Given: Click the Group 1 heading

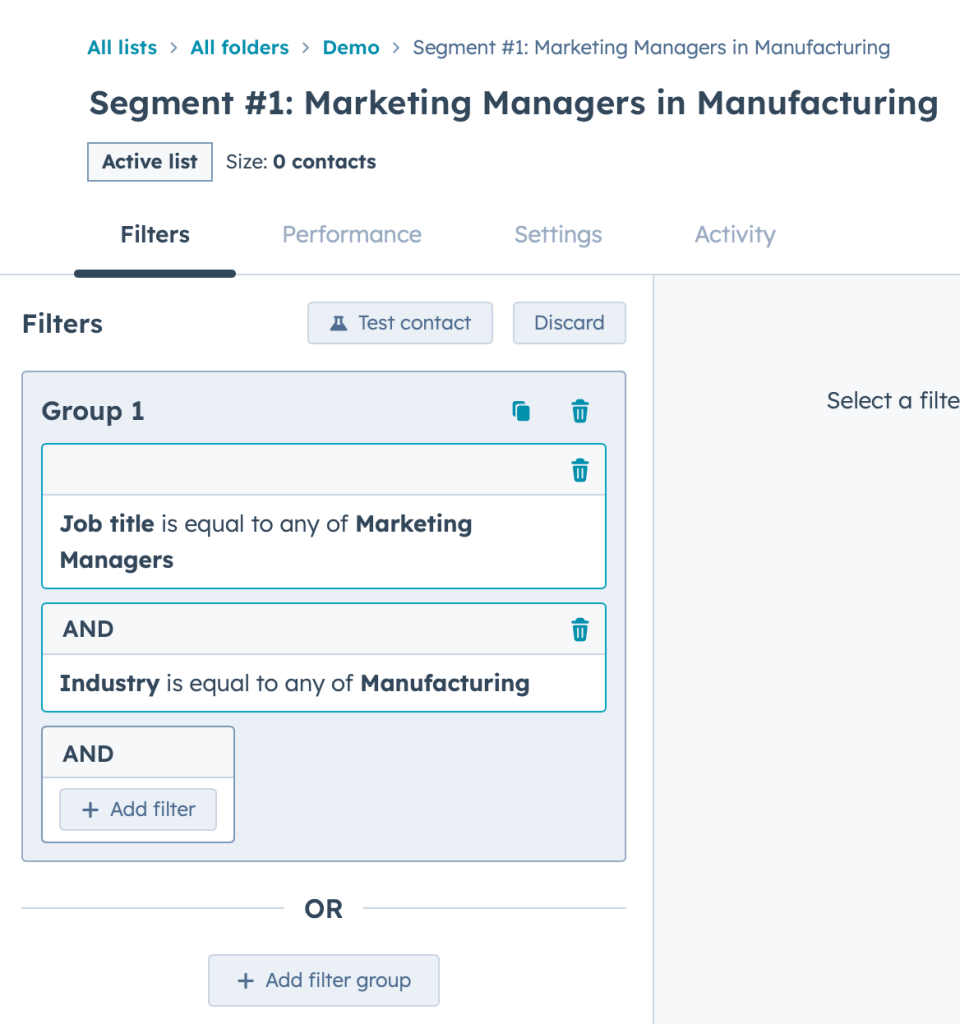Looking at the screenshot, I should pyautogui.click(x=93, y=411).
